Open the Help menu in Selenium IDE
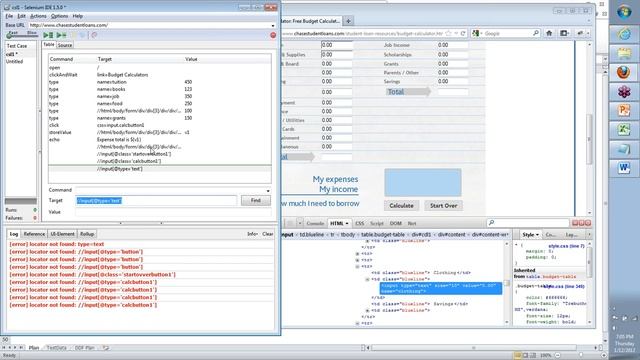 pos(78,16)
